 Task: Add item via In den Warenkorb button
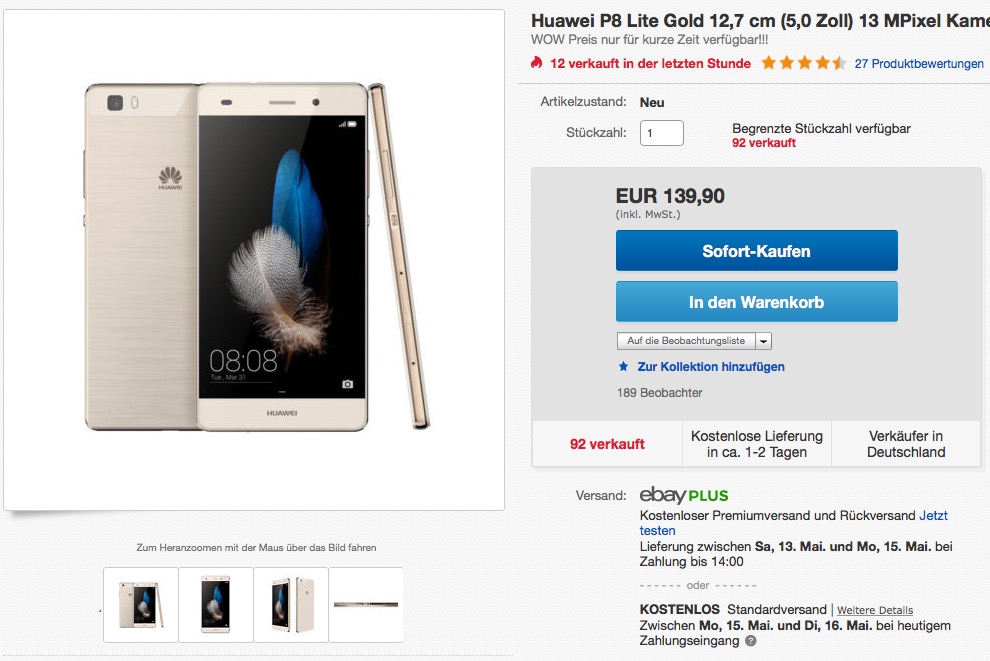pyautogui.click(x=756, y=302)
